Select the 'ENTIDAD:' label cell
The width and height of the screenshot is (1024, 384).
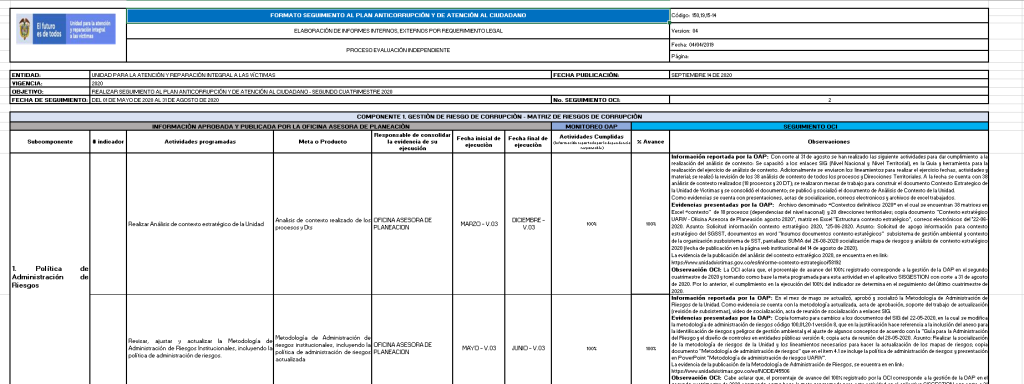click(50, 75)
